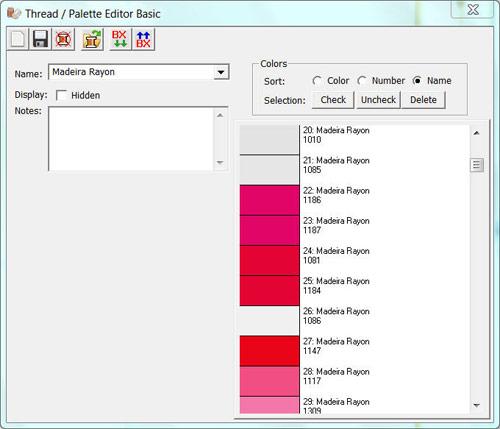Select light pink swatch for item 29
Screen dimensions: 500x429
point(269,405)
